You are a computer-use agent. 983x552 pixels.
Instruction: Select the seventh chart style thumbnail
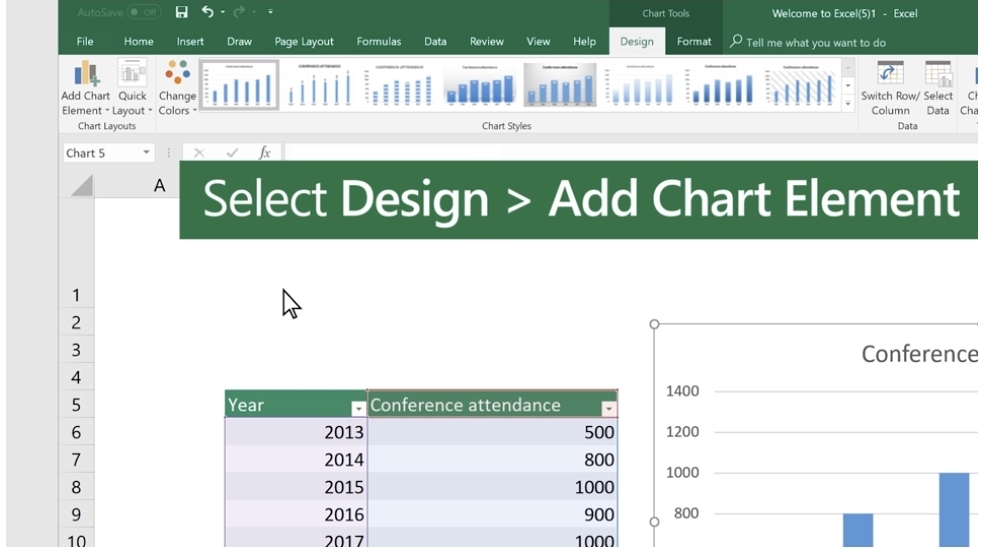click(720, 85)
